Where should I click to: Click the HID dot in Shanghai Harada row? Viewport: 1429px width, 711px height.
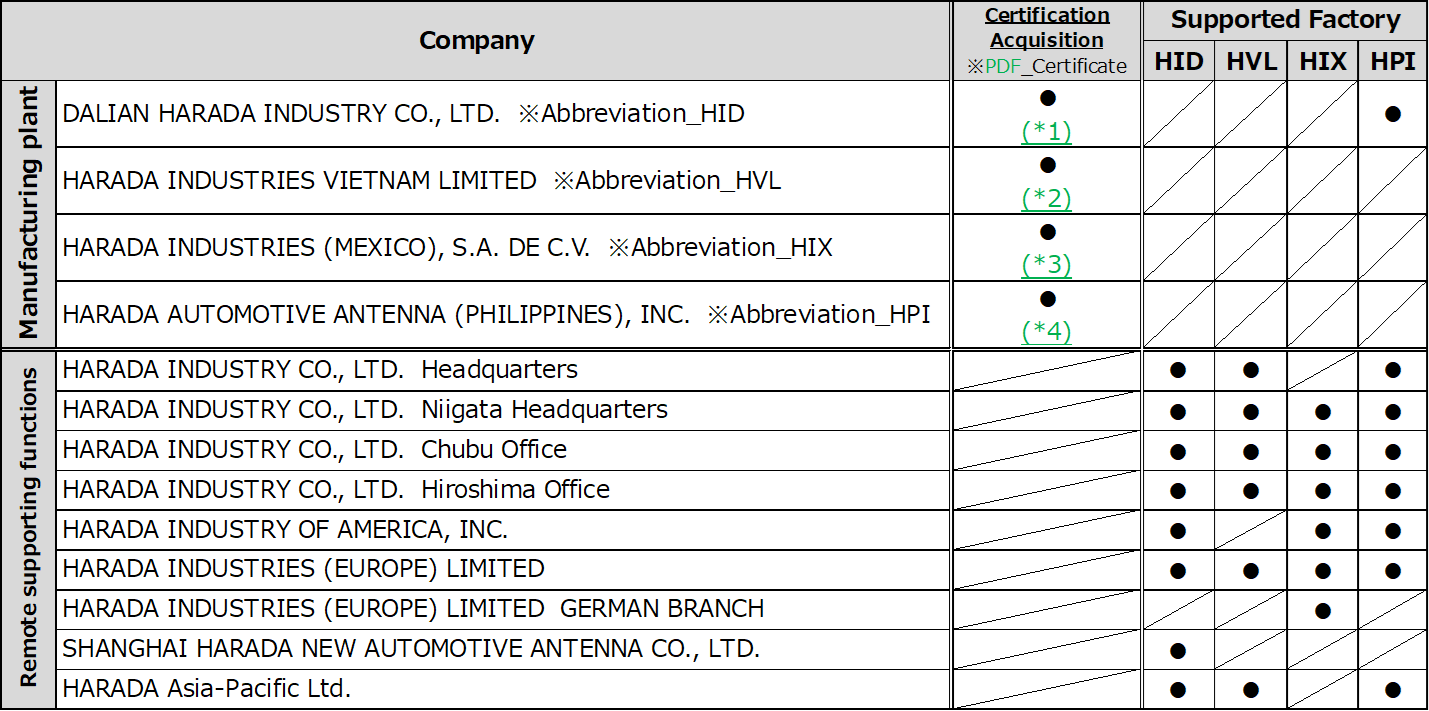coord(1178,650)
